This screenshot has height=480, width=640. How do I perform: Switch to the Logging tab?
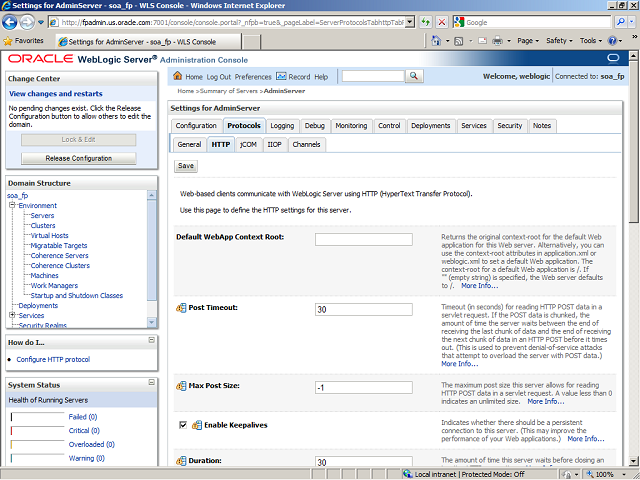coord(282,126)
